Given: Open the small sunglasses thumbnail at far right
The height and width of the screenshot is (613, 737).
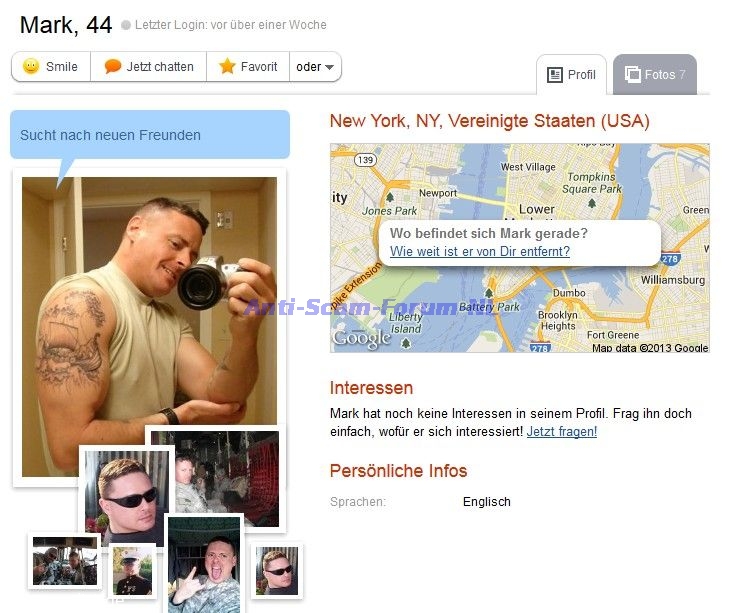Looking at the screenshot, I should pos(276,571).
